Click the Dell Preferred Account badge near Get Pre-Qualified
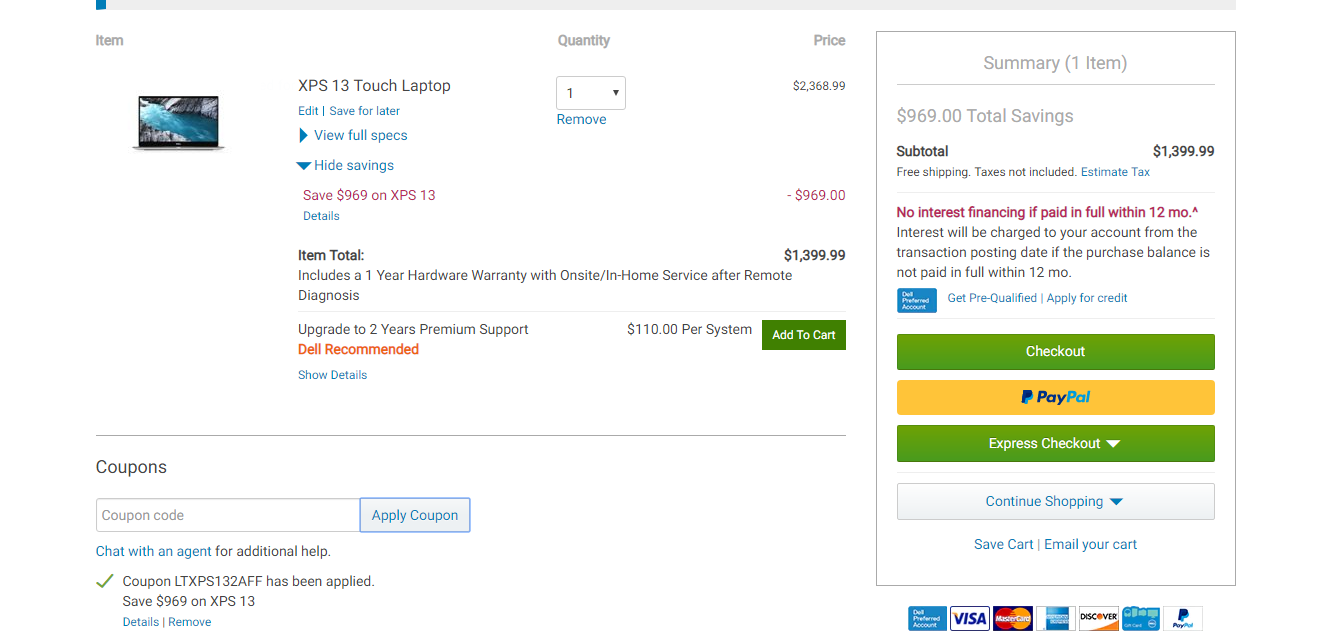 click(917, 300)
